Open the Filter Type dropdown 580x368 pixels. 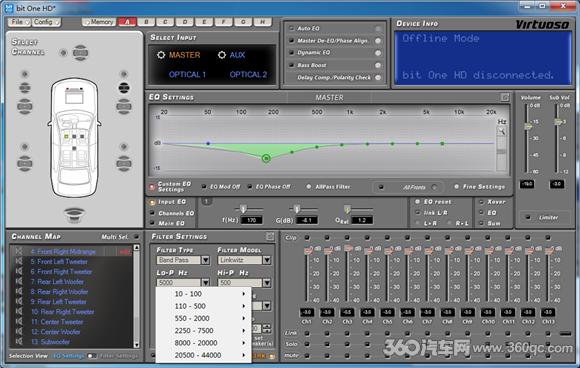(205, 260)
